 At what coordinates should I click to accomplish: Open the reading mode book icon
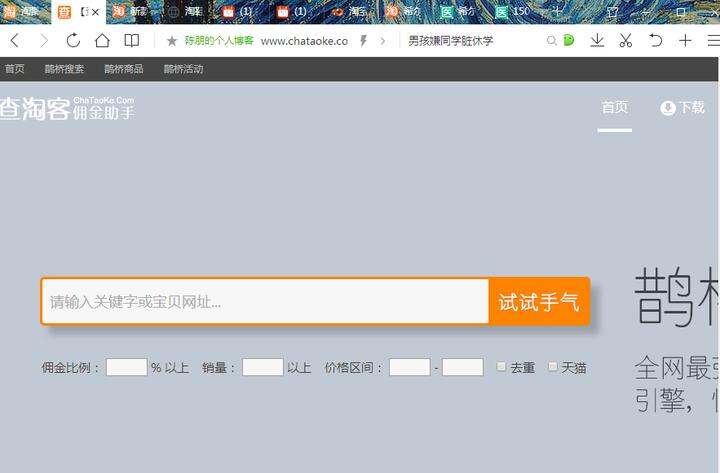click(x=132, y=41)
